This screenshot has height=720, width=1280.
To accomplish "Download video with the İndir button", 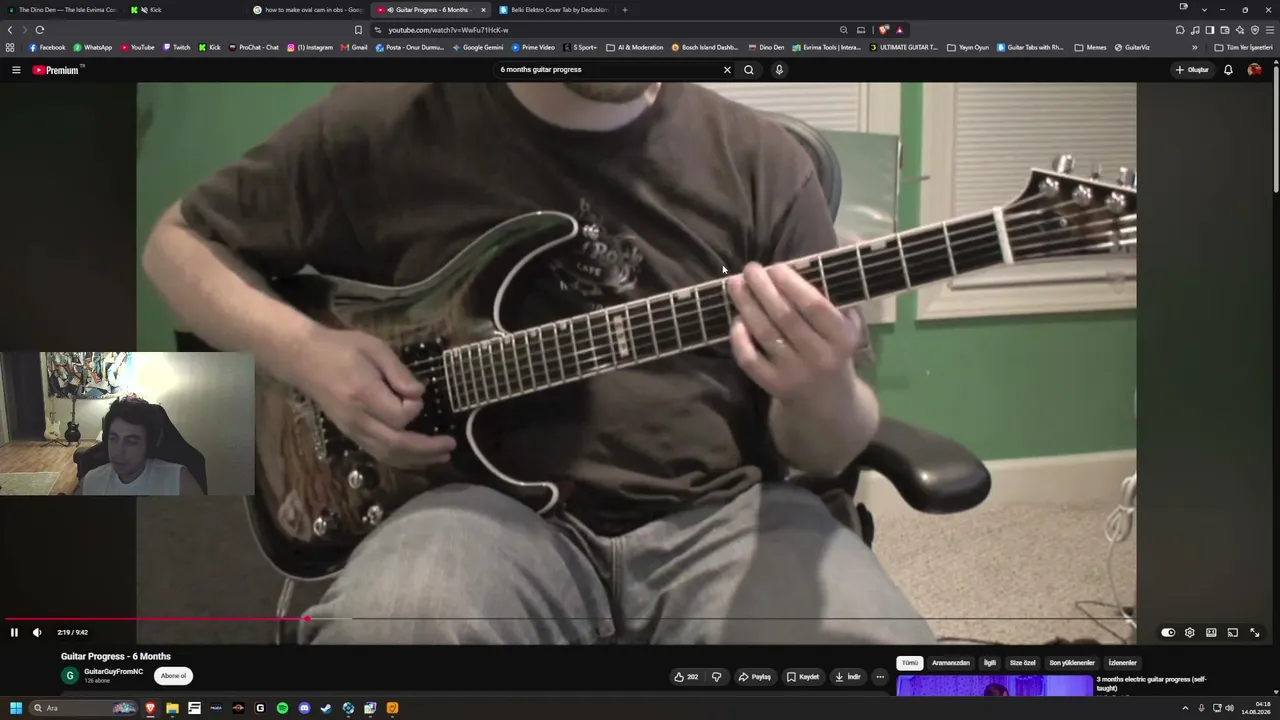I will [847, 677].
